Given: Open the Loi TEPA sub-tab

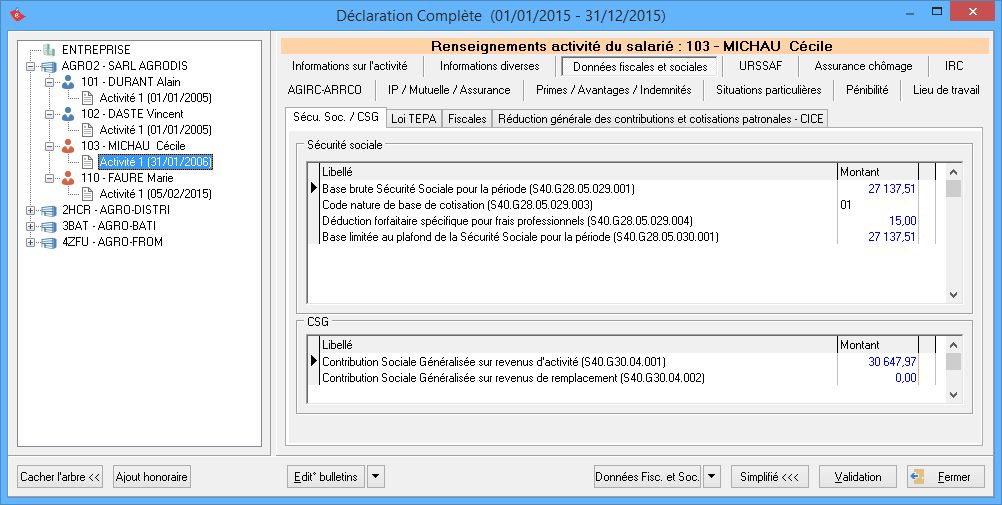Looking at the screenshot, I should click(x=414, y=118).
